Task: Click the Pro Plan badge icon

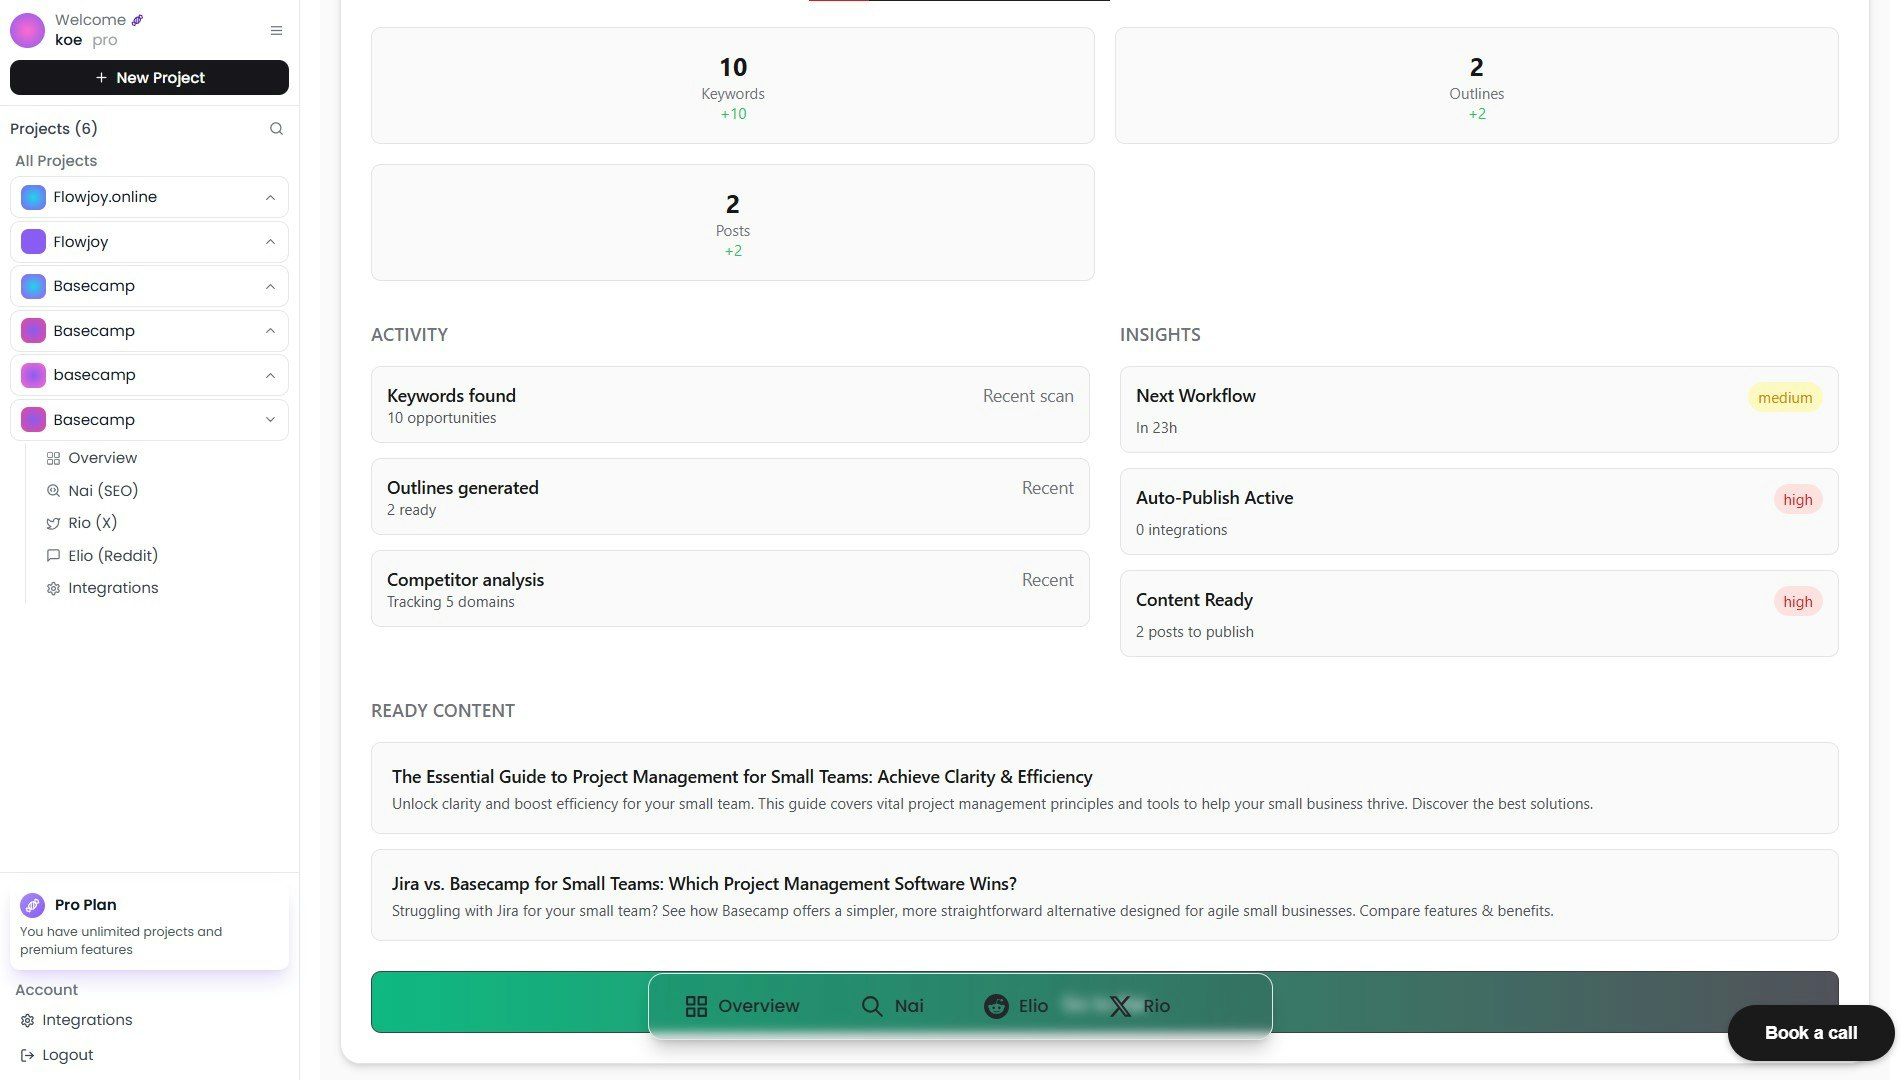Action: coord(33,905)
